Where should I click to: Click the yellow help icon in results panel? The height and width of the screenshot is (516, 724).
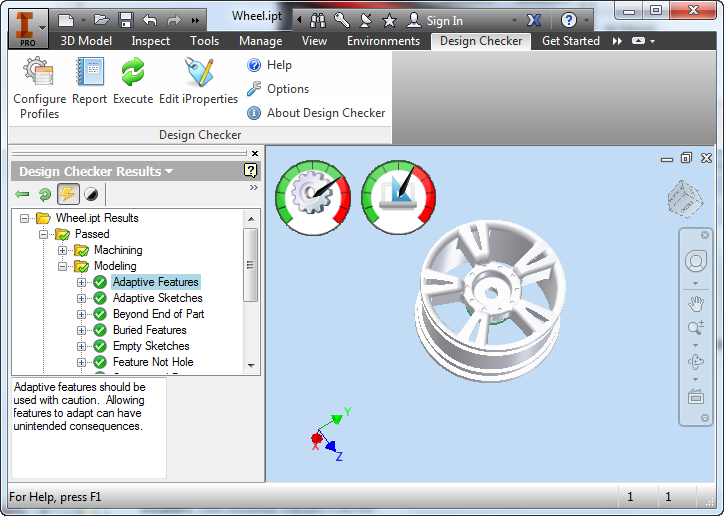pyautogui.click(x=250, y=170)
